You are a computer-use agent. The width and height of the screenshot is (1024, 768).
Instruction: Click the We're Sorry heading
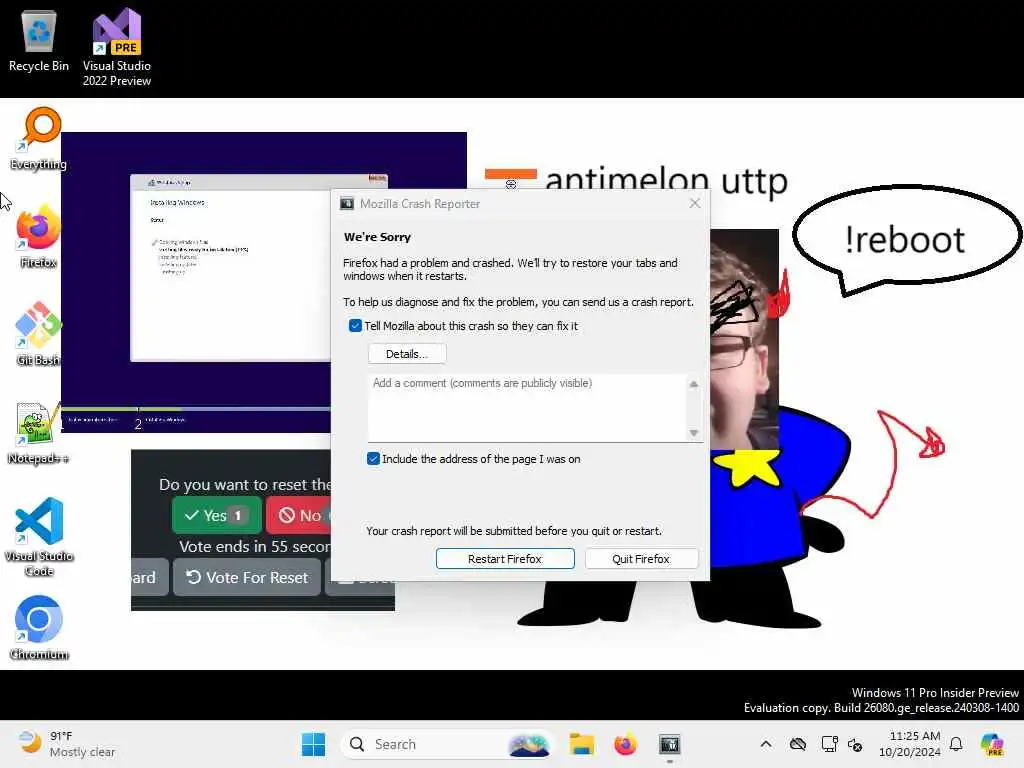(377, 237)
